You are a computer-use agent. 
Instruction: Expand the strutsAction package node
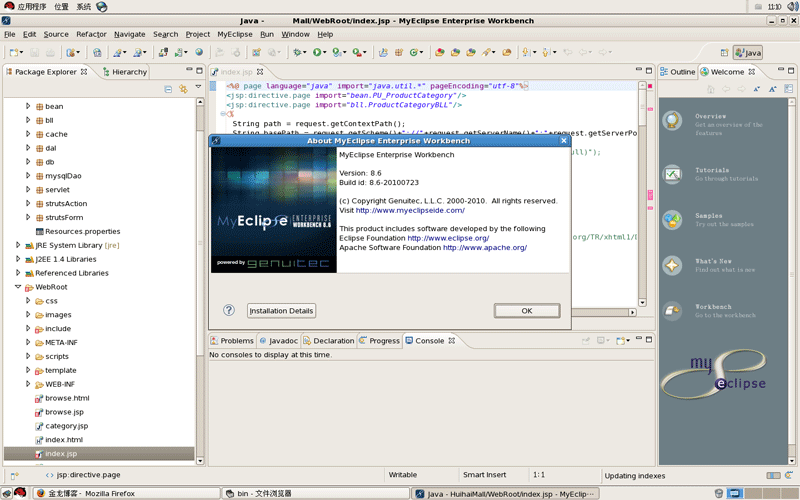click(x=28, y=203)
